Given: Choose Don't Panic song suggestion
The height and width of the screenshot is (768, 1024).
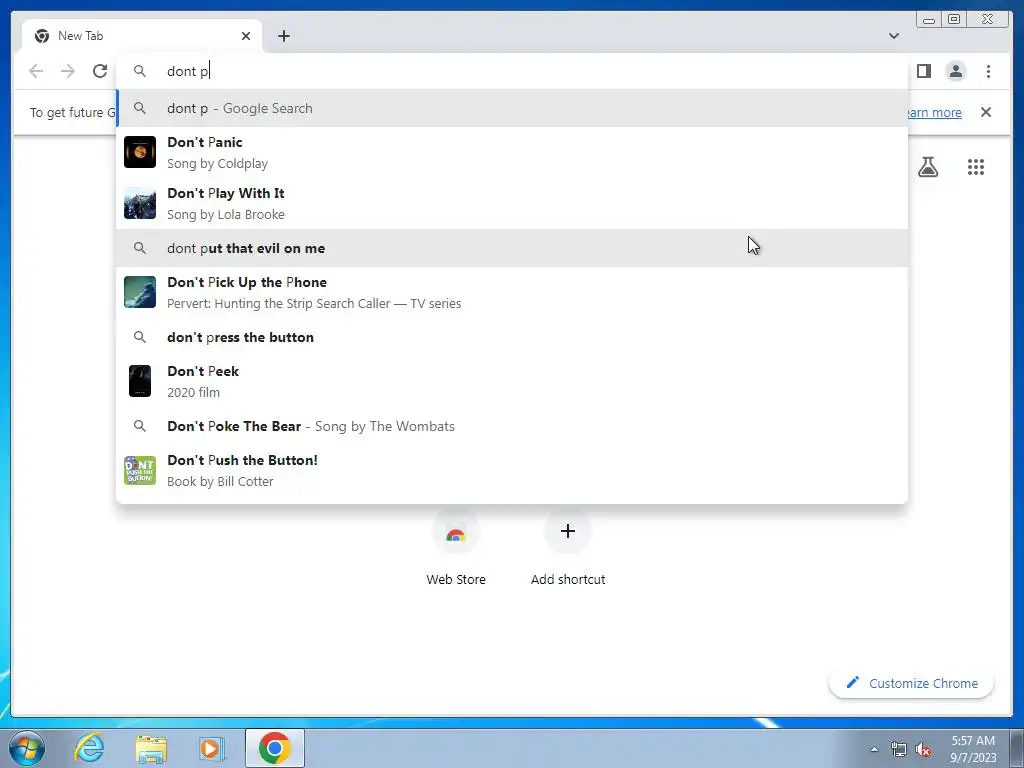Looking at the screenshot, I should (x=512, y=152).
